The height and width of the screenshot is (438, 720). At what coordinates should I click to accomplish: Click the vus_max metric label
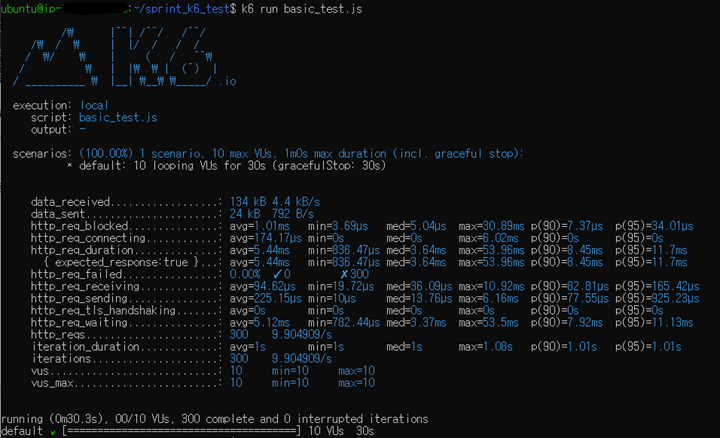(52, 383)
